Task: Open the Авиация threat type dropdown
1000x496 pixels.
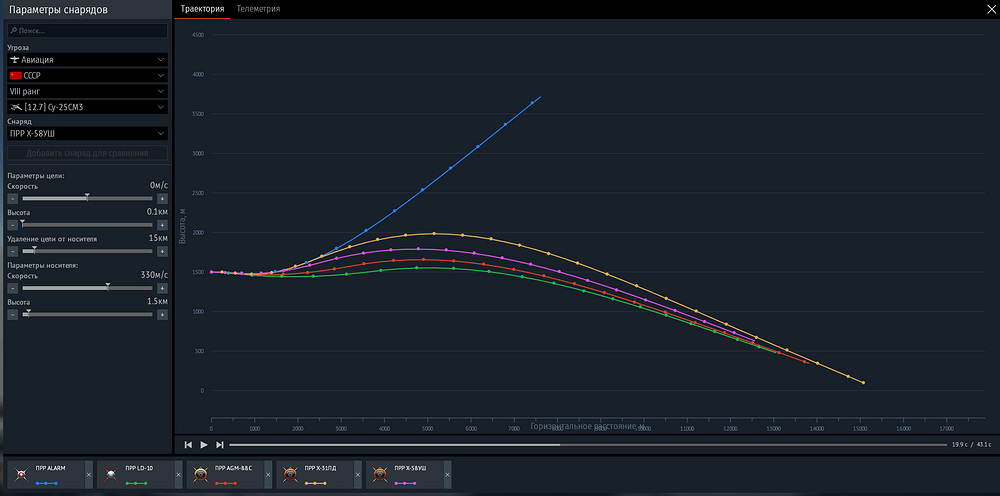Action: 88,60
